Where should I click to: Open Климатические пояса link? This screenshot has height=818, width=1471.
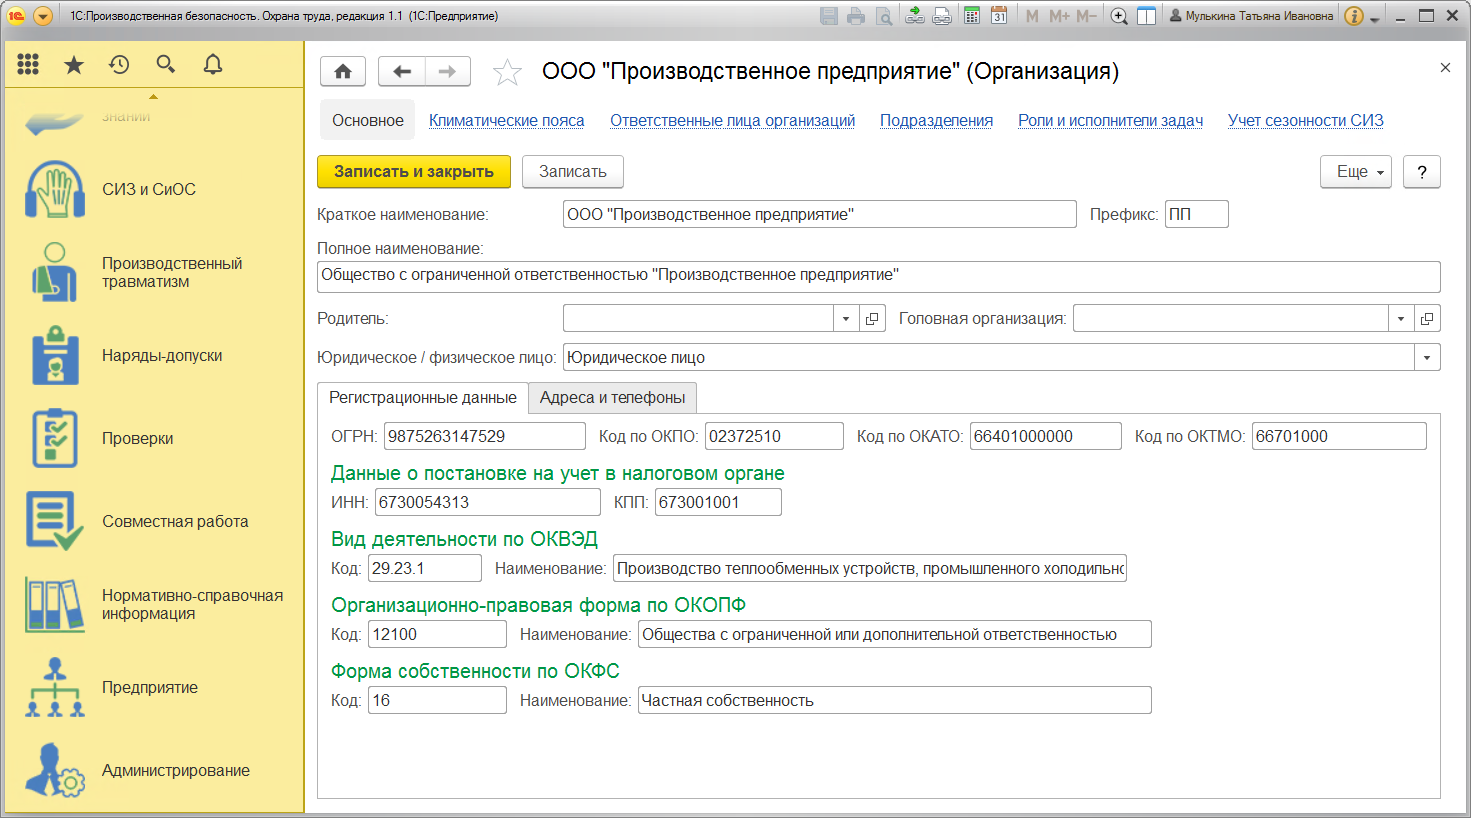point(507,121)
